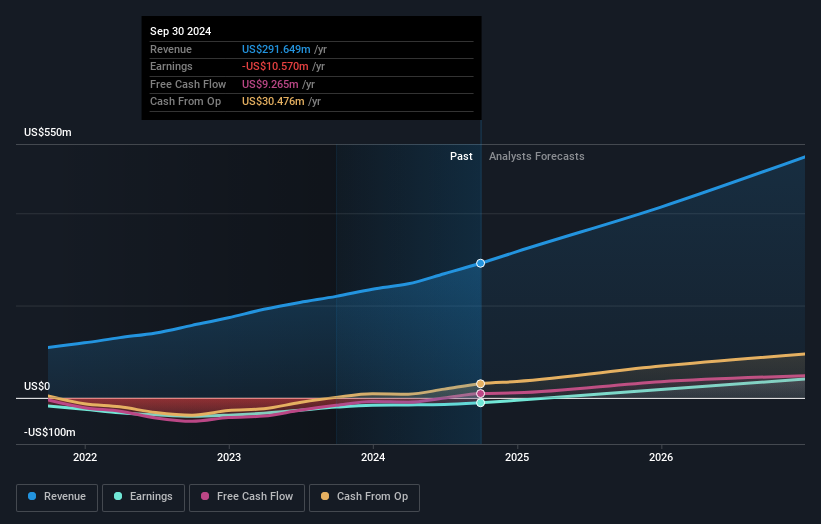Screen dimensions: 821x524
Task: Select the 2023 x-axis label
Action: [229, 457]
